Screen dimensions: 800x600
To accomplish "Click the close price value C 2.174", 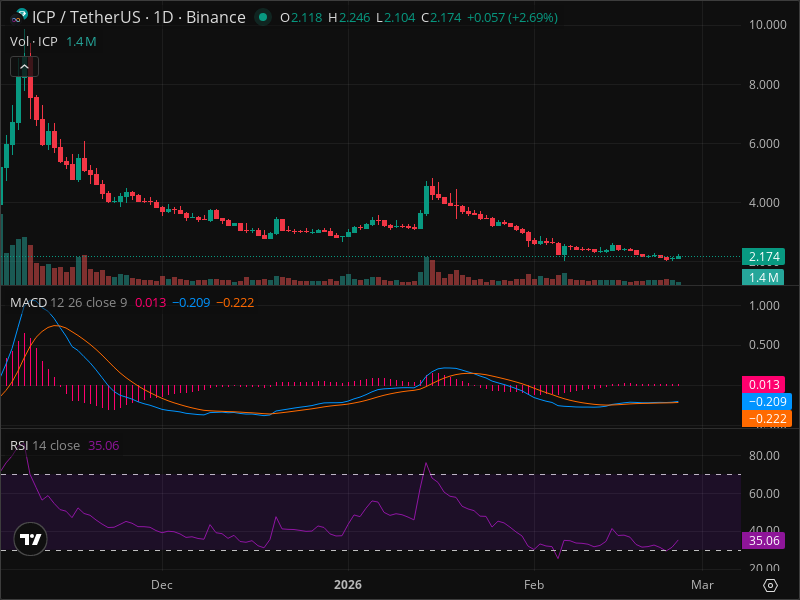I will (441, 18).
